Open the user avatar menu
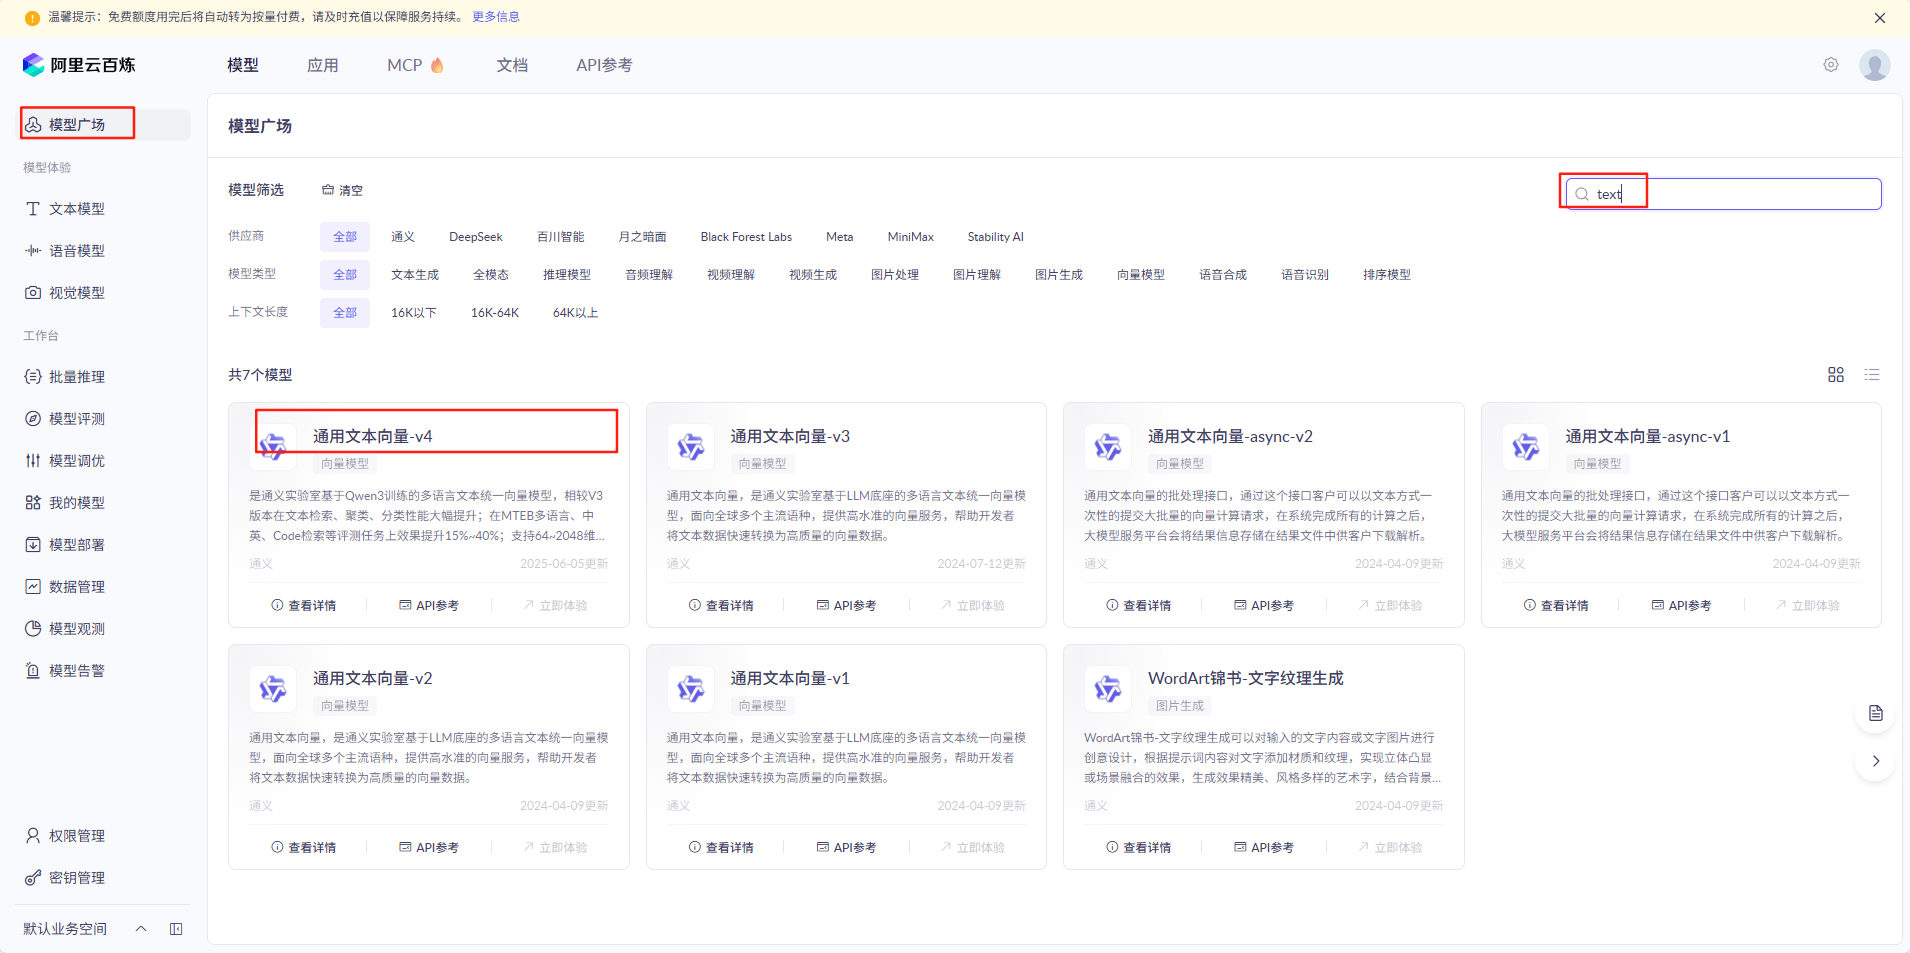Viewport: 1910px width, 953px height. pos(1875,65)
